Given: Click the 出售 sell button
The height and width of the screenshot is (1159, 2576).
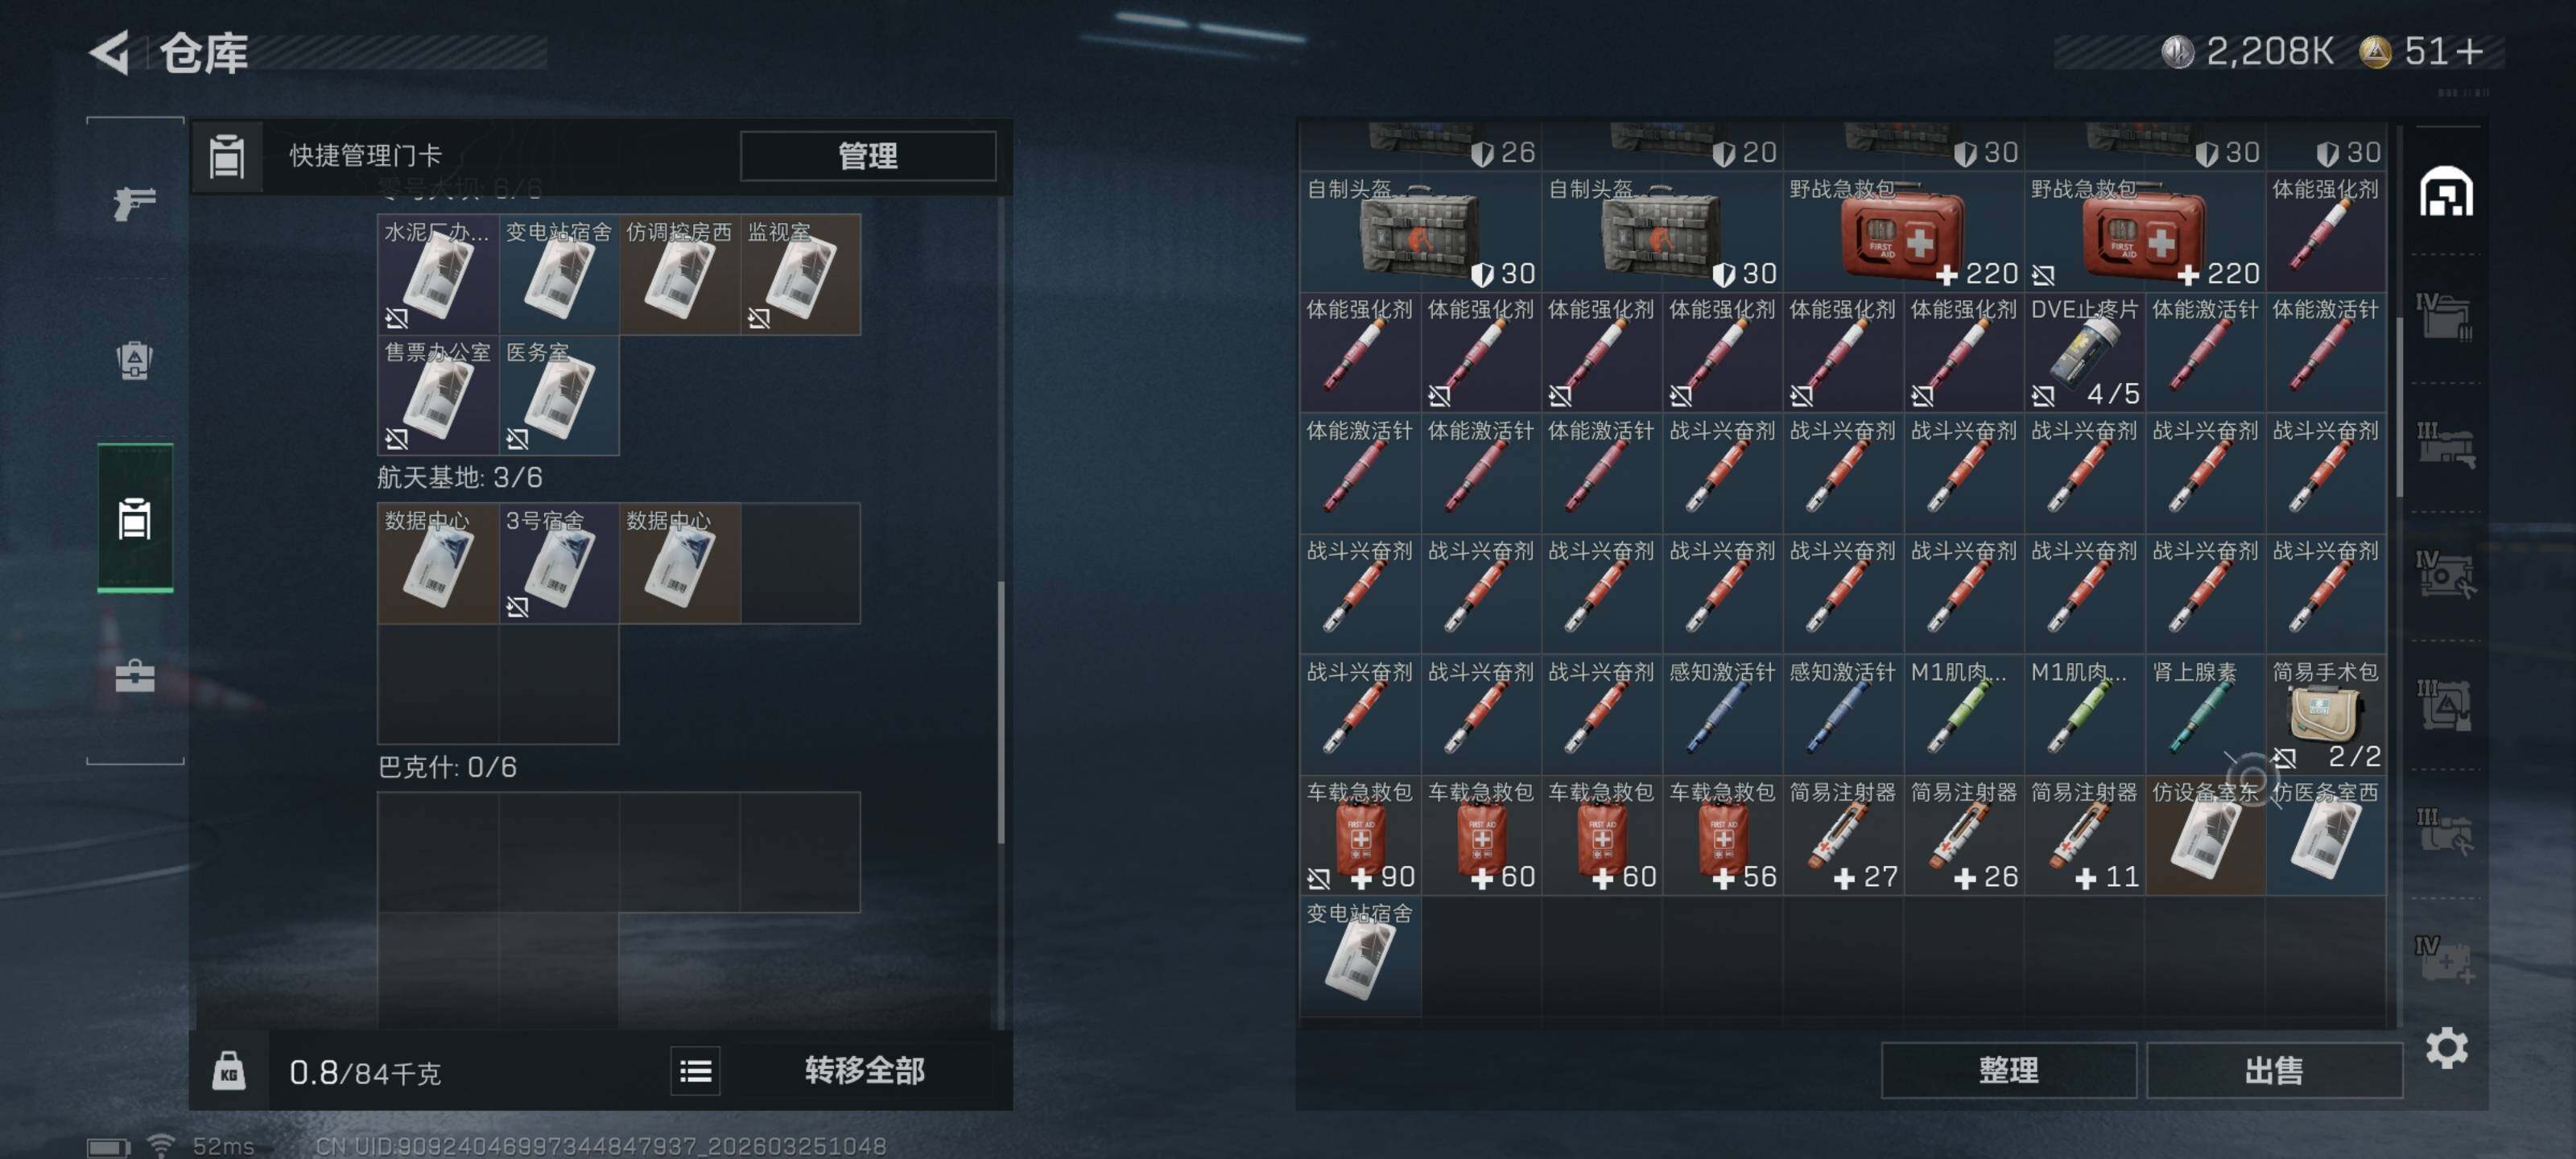Looking at the screenshot, I should pos(2273,1070).
